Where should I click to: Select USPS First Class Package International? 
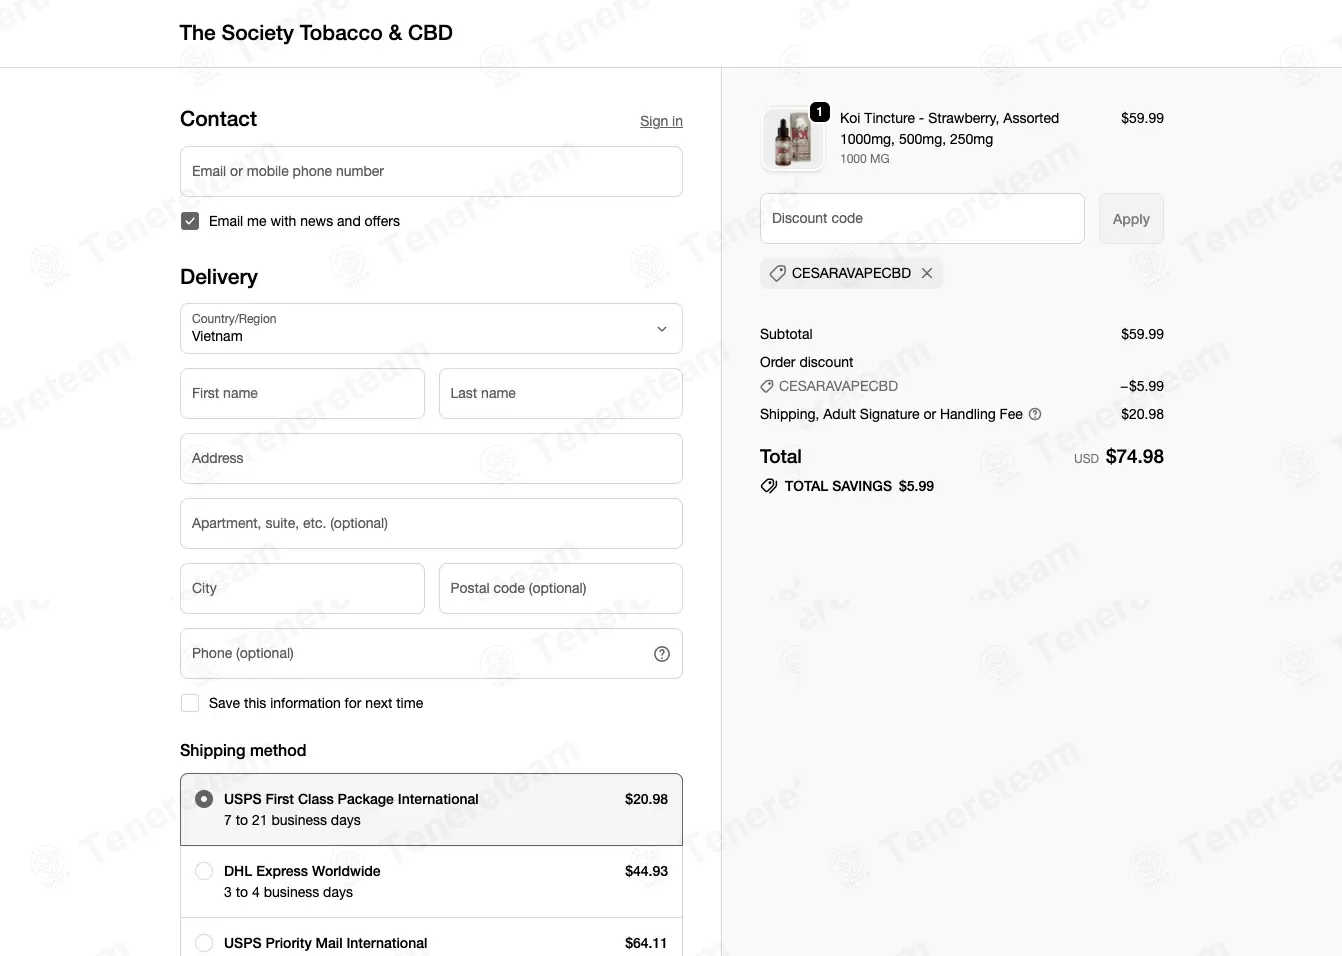(204, 799)
